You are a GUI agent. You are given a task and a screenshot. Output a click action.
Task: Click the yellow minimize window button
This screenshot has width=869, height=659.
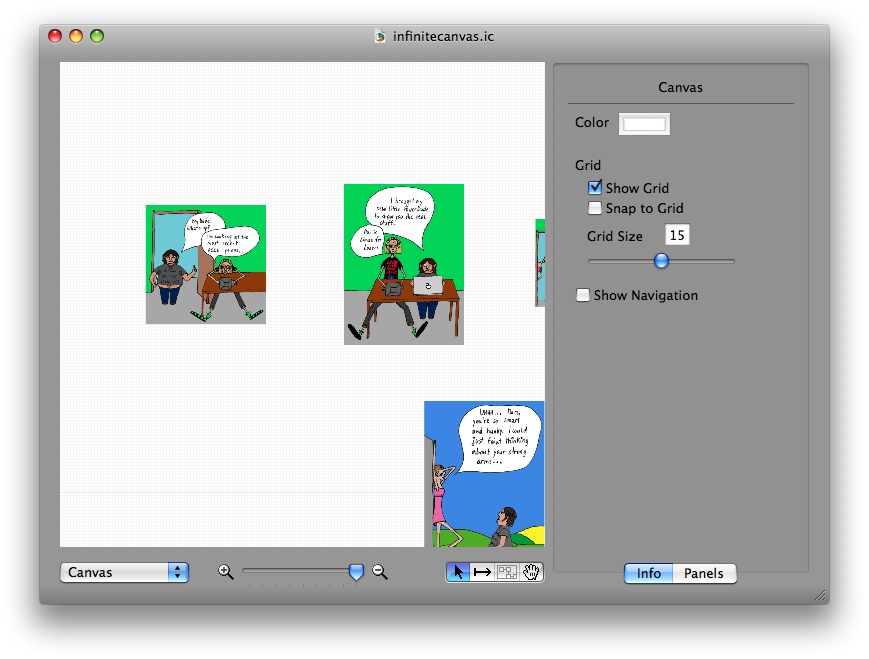(x=76, y=36)
